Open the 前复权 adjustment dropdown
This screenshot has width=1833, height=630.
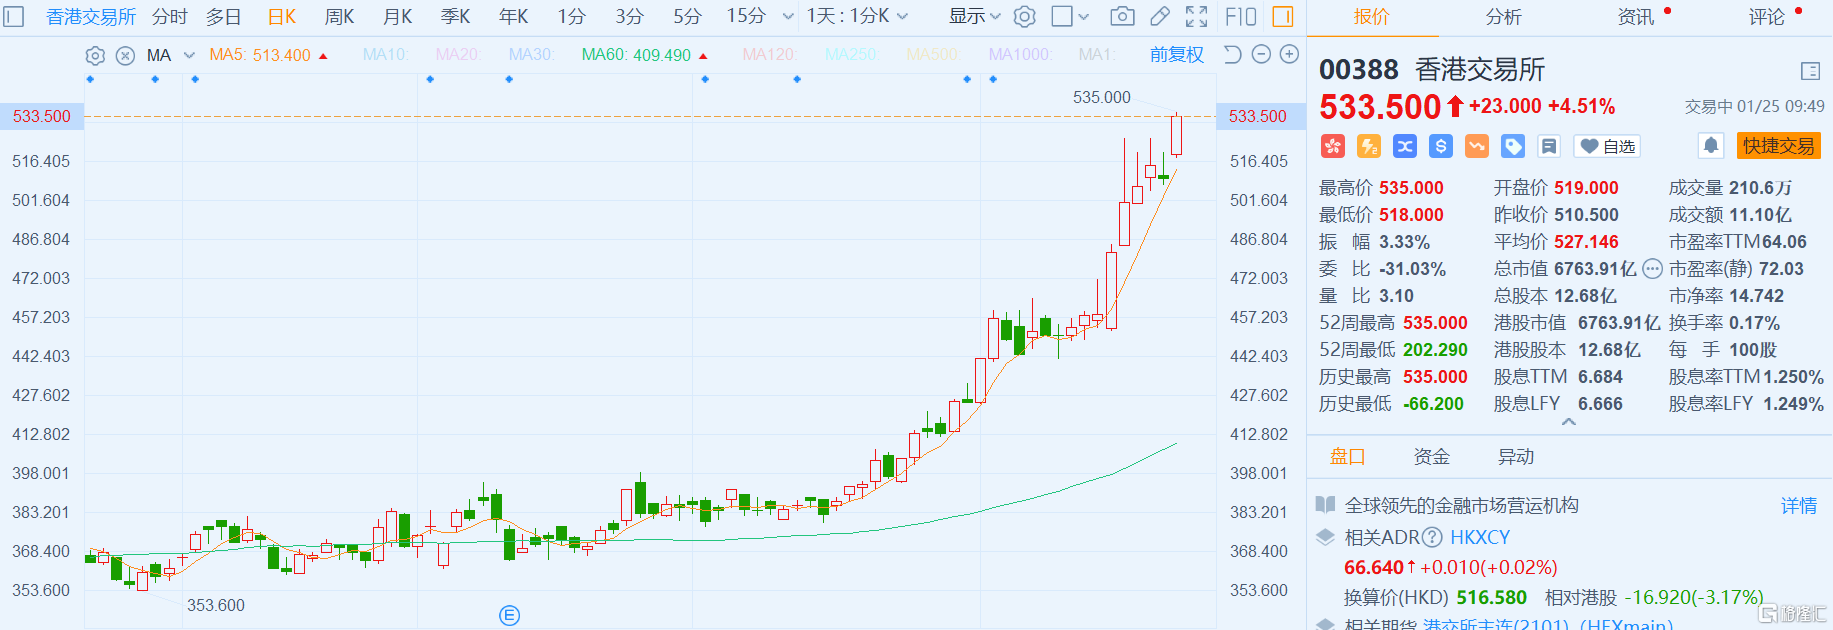[x=1176, y=55]
